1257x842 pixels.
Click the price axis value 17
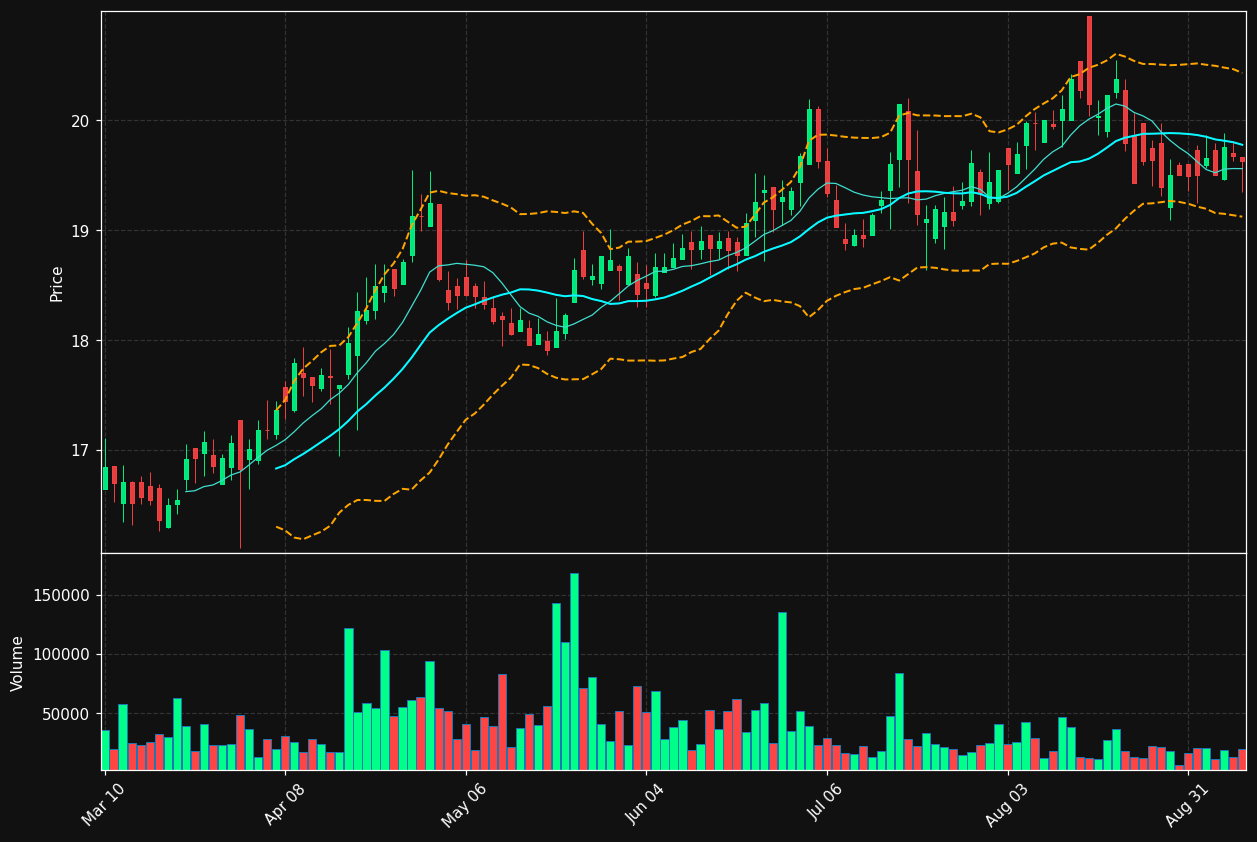pyautogui.click(x=79, y=451)
